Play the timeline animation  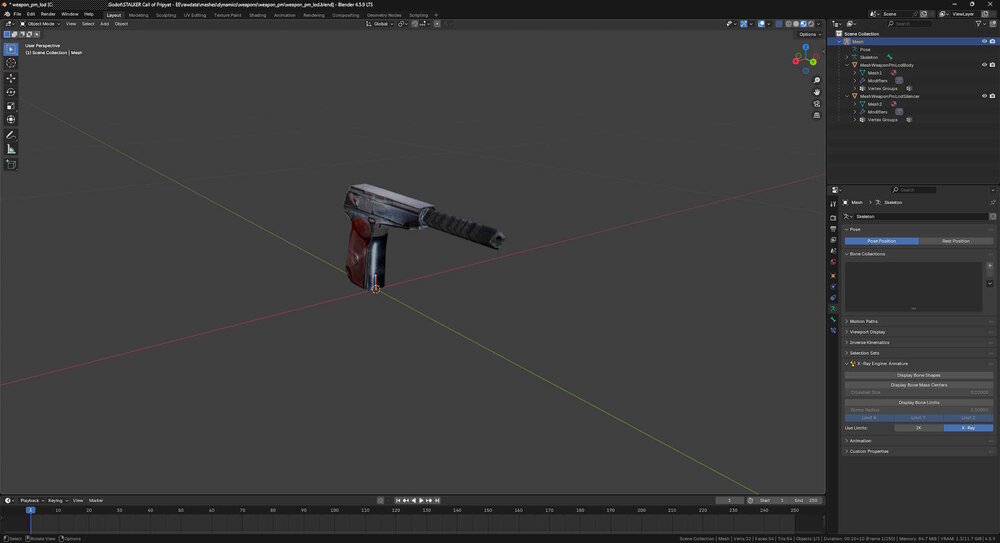421,501
